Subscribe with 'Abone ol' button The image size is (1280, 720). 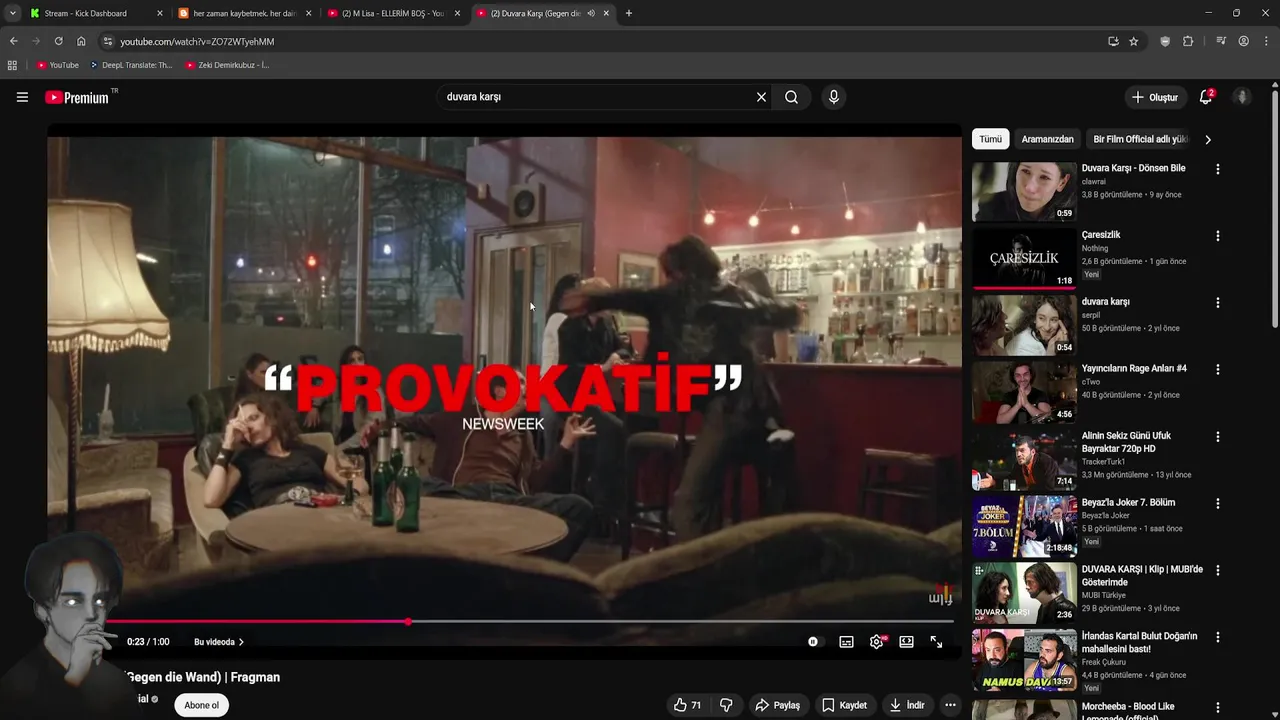click(x=201, y=705)
